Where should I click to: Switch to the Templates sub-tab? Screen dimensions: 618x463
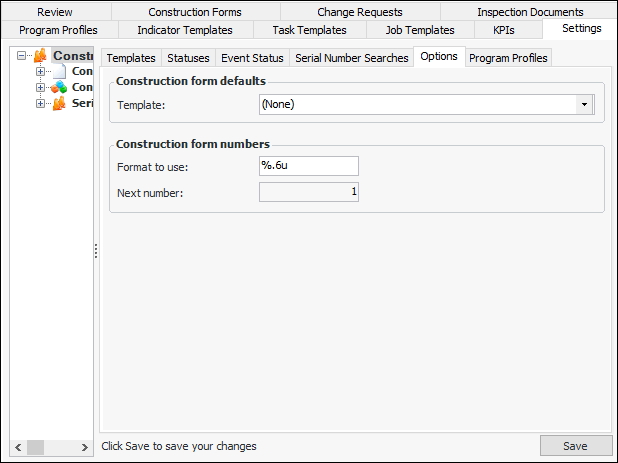131,58
